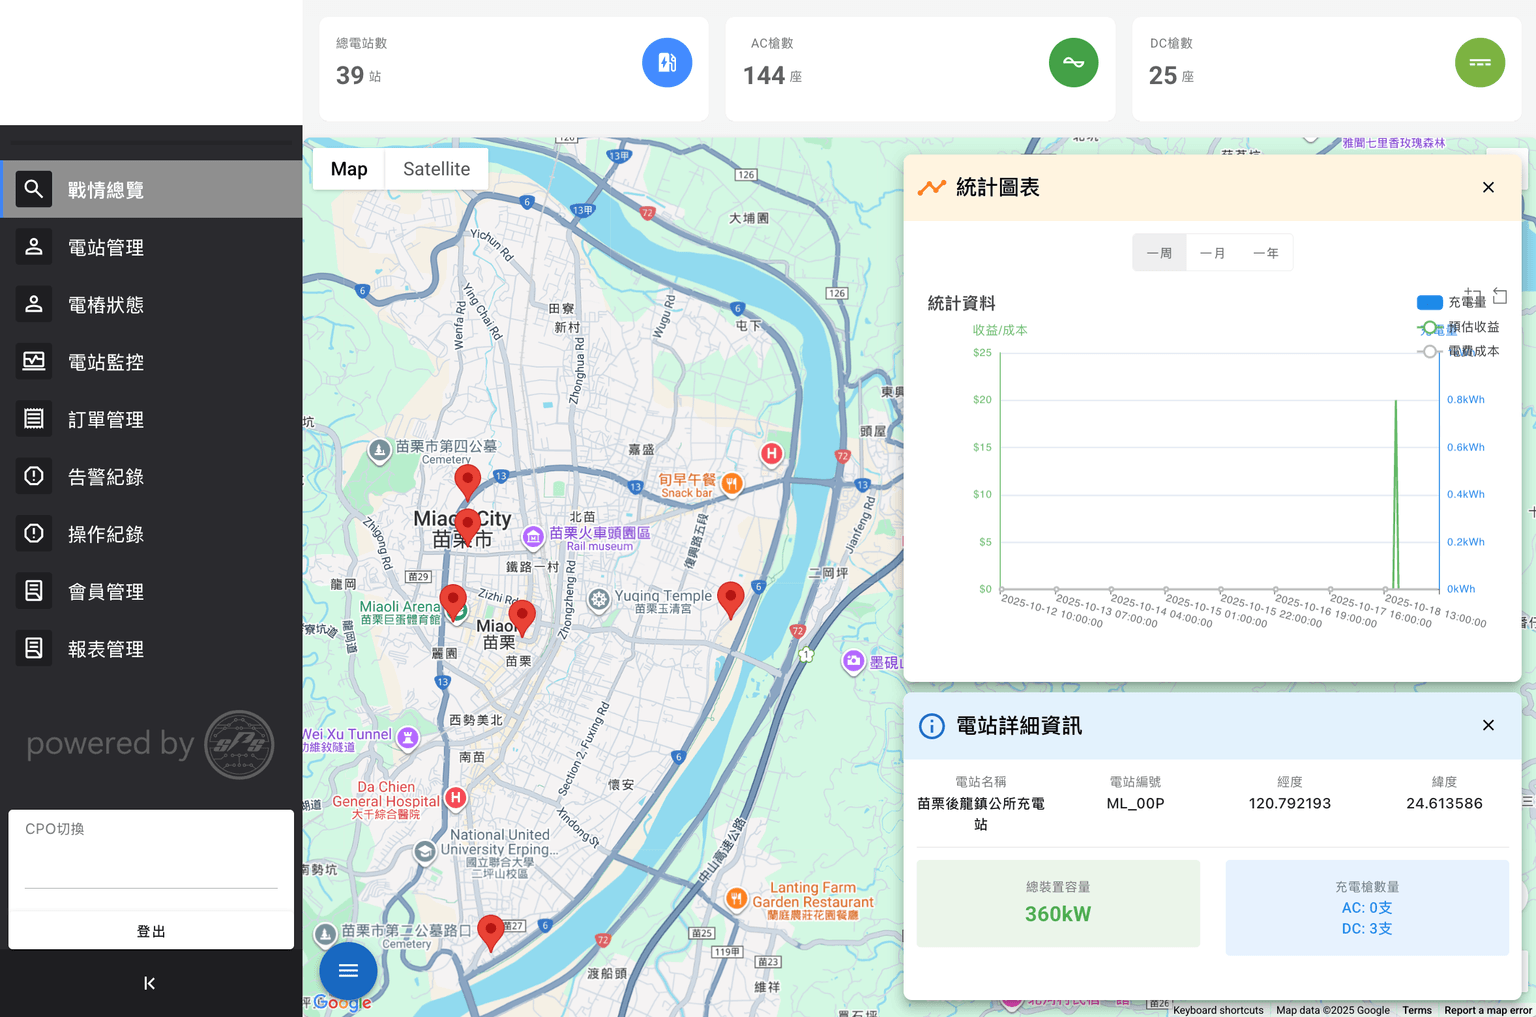This screenshot has height=1017, width=1536.
Task: Click station pin over Miaoli City label
Action: [x=467, y=526]
